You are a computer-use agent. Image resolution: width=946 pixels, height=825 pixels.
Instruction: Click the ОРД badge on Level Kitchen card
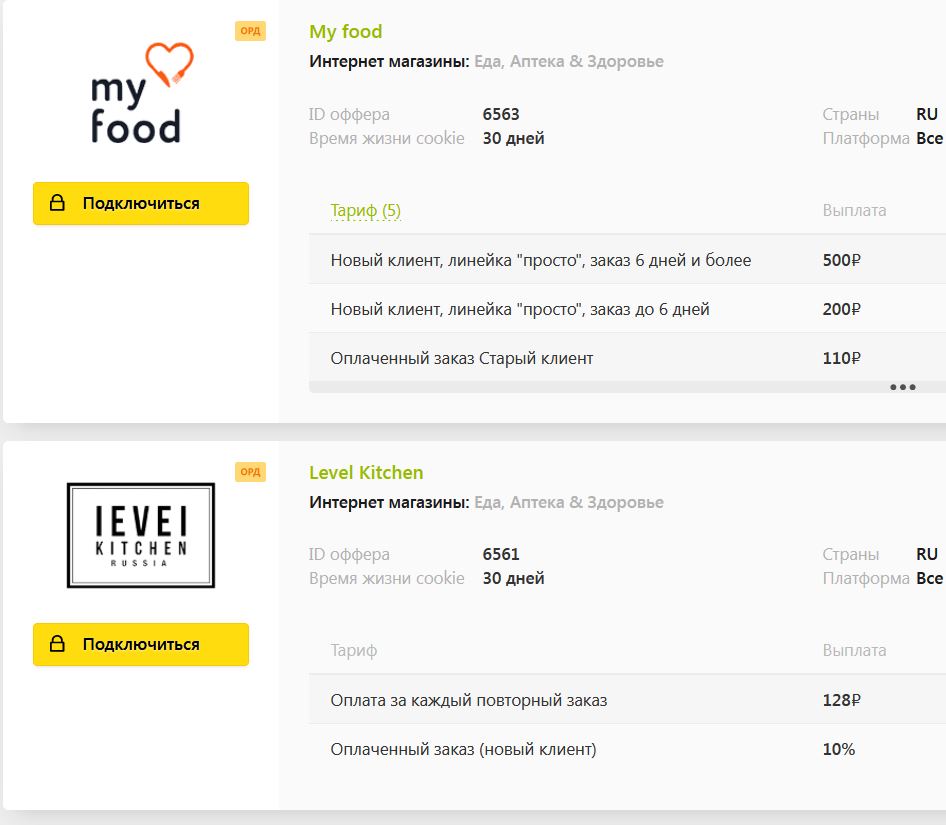click(x=250, y=472)
